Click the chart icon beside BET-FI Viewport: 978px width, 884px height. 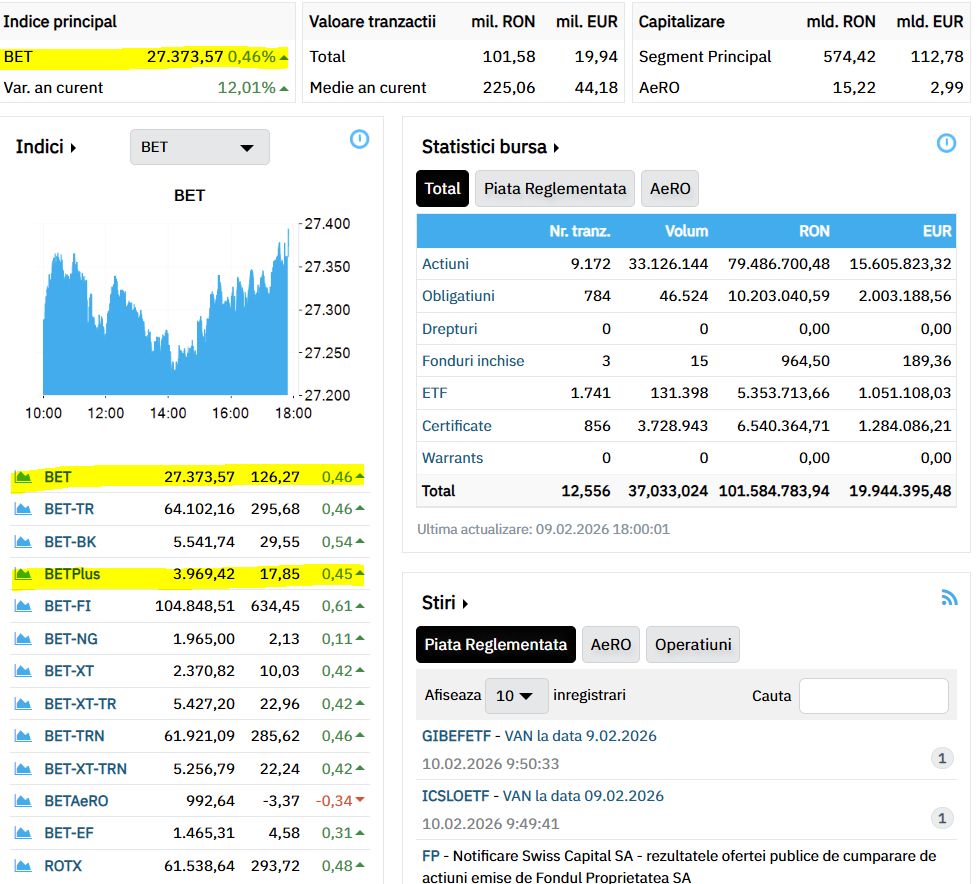tap(23, 606)
